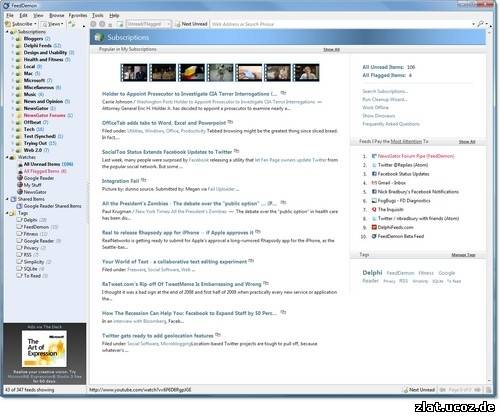This screenshot has height=417, width=500.
Task: Open the File menu
Action: pyautogui.click(x=10, y=15)
